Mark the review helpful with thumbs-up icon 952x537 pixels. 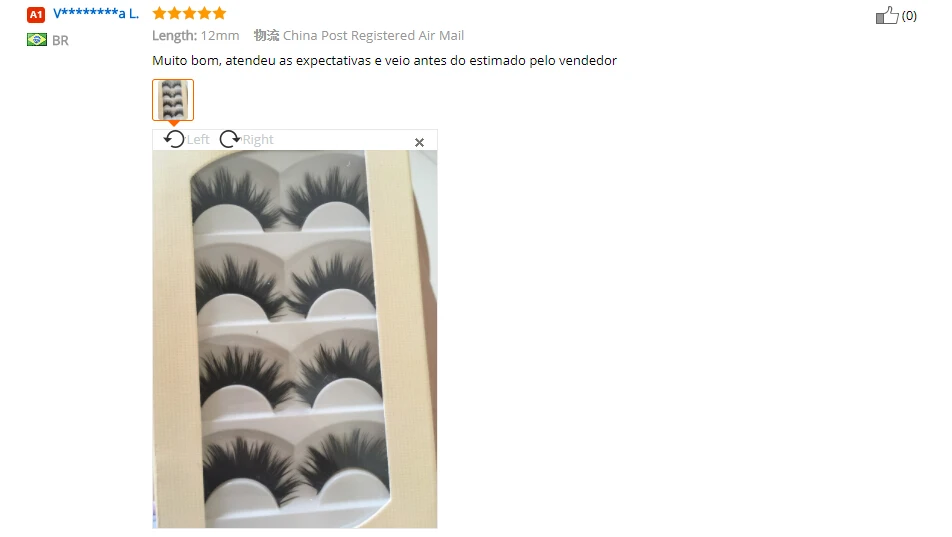coord(886,15)
